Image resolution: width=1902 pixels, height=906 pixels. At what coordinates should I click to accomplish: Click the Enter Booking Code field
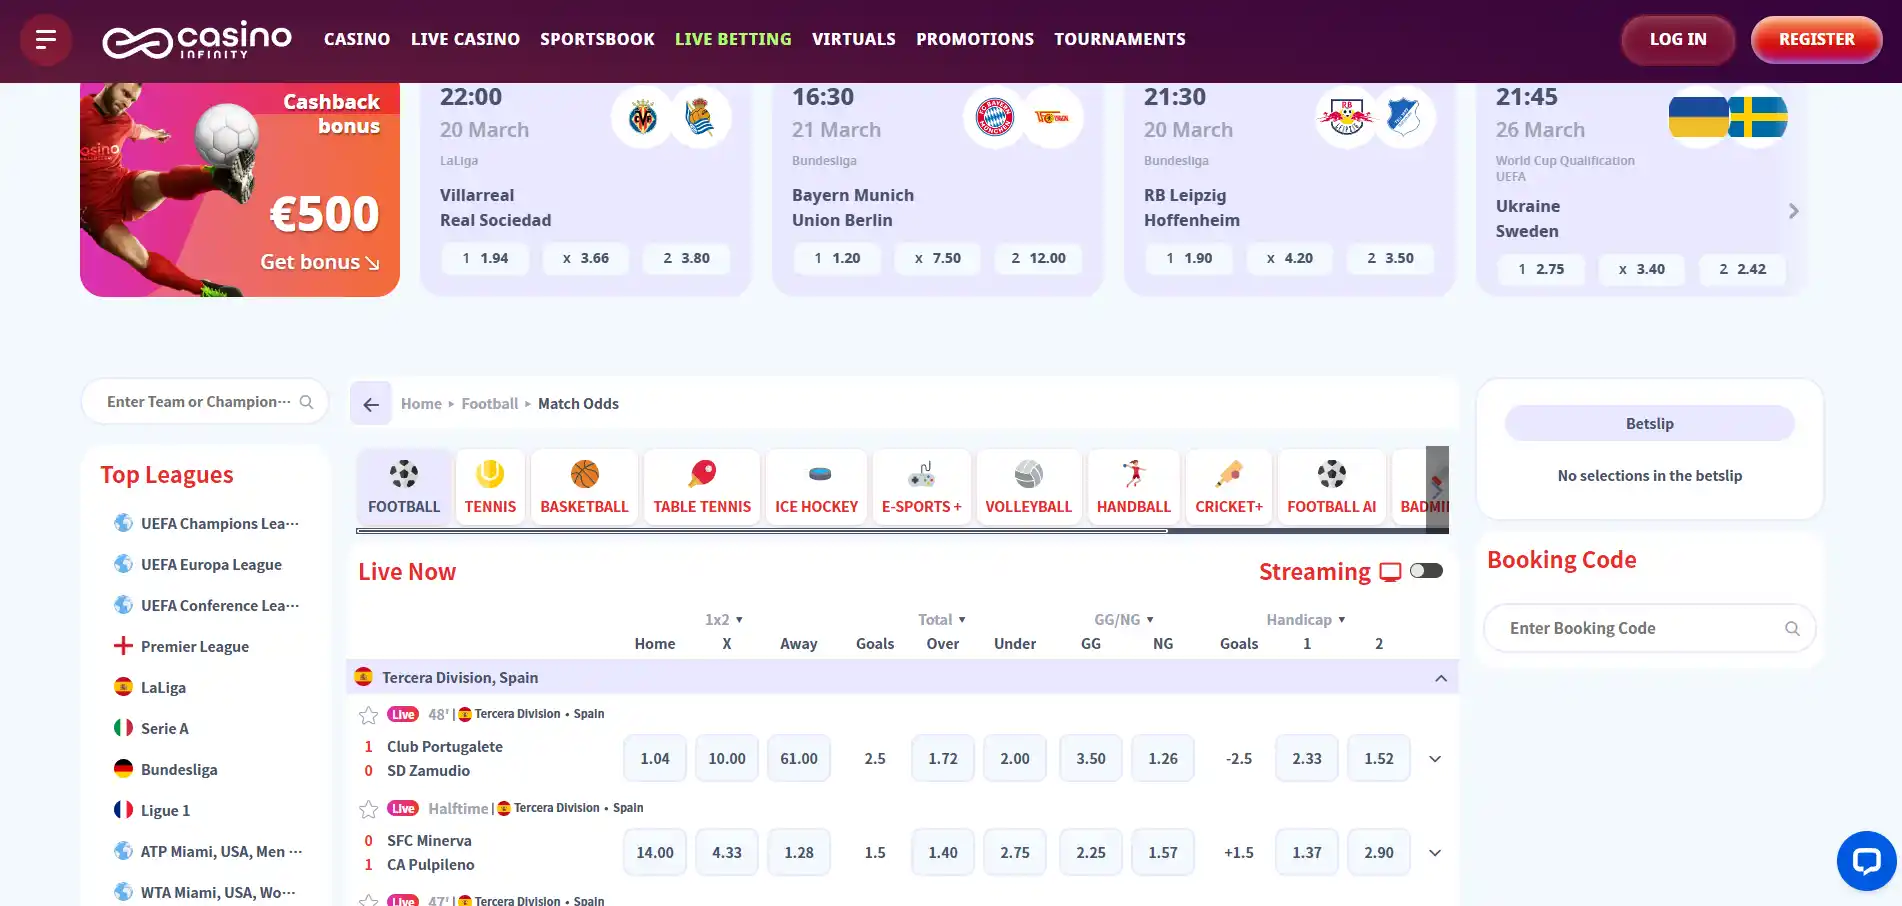tap(1650, 628)
